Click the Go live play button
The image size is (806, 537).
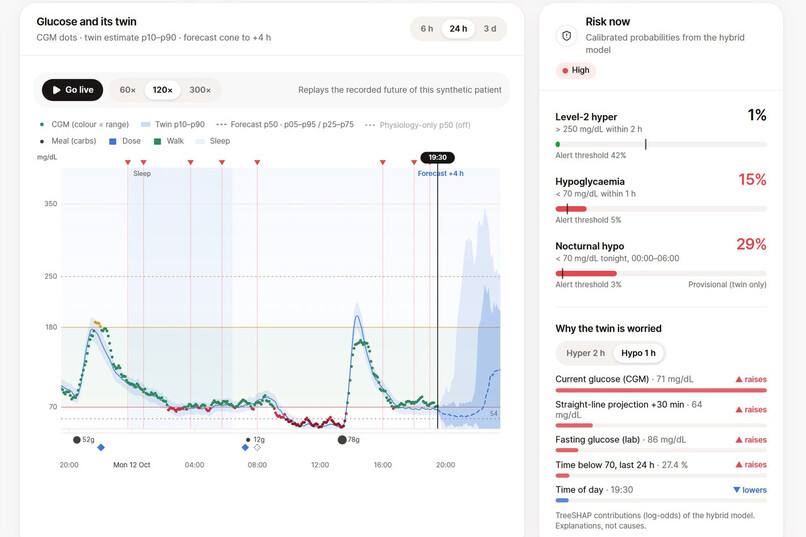[x=72, y=90]
